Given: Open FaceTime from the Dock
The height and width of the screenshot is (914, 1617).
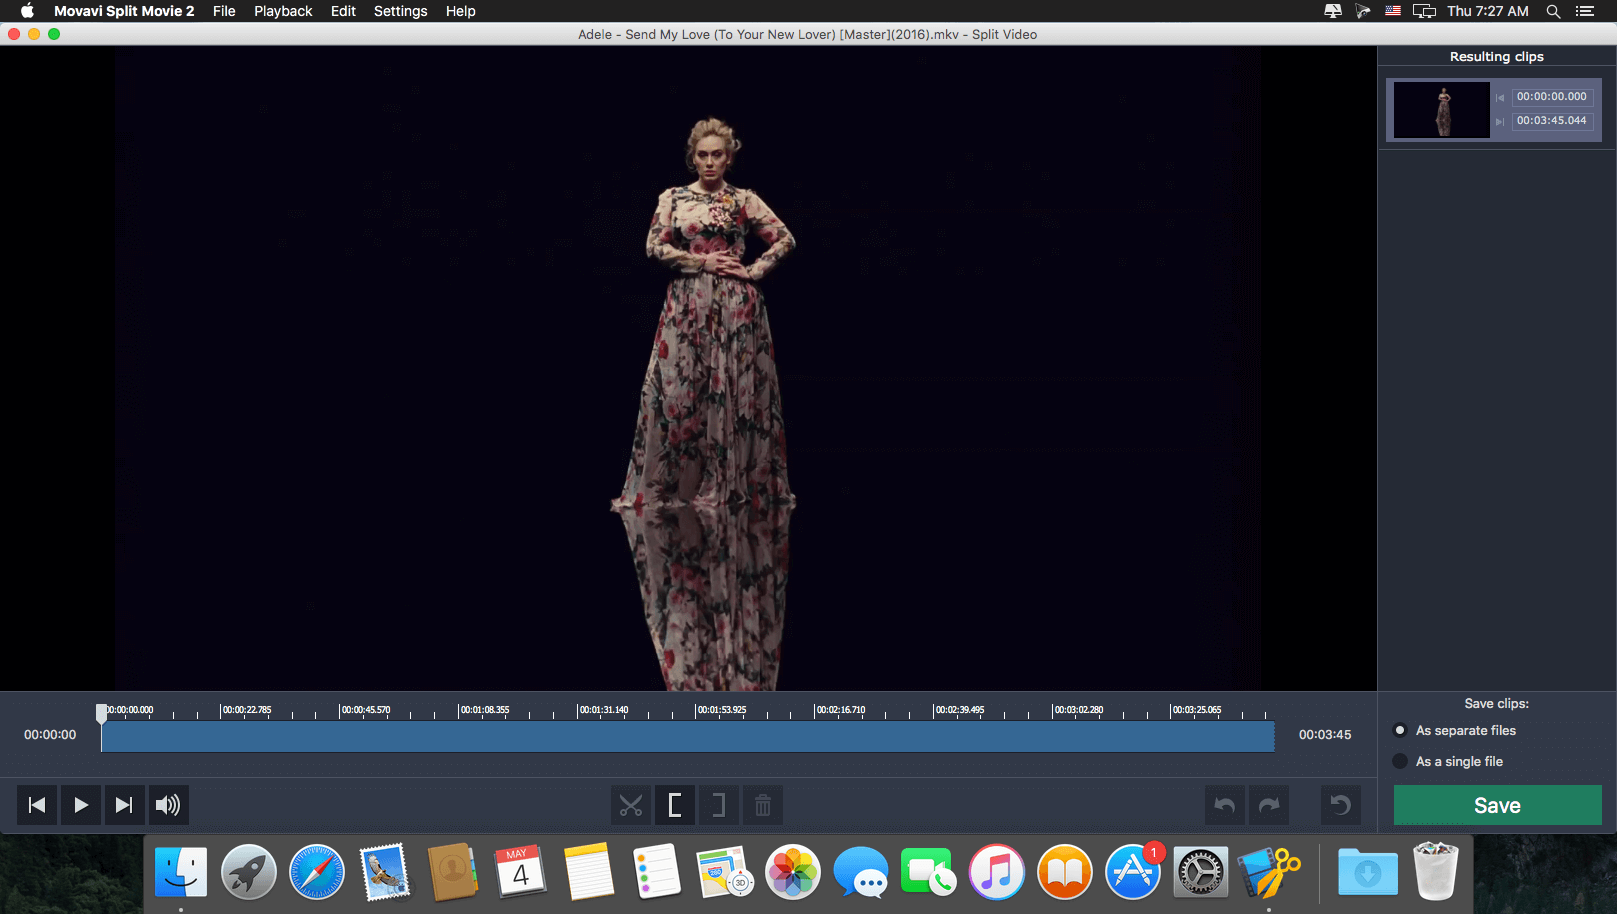Looking at the screenshot, I should pos(929,872).
